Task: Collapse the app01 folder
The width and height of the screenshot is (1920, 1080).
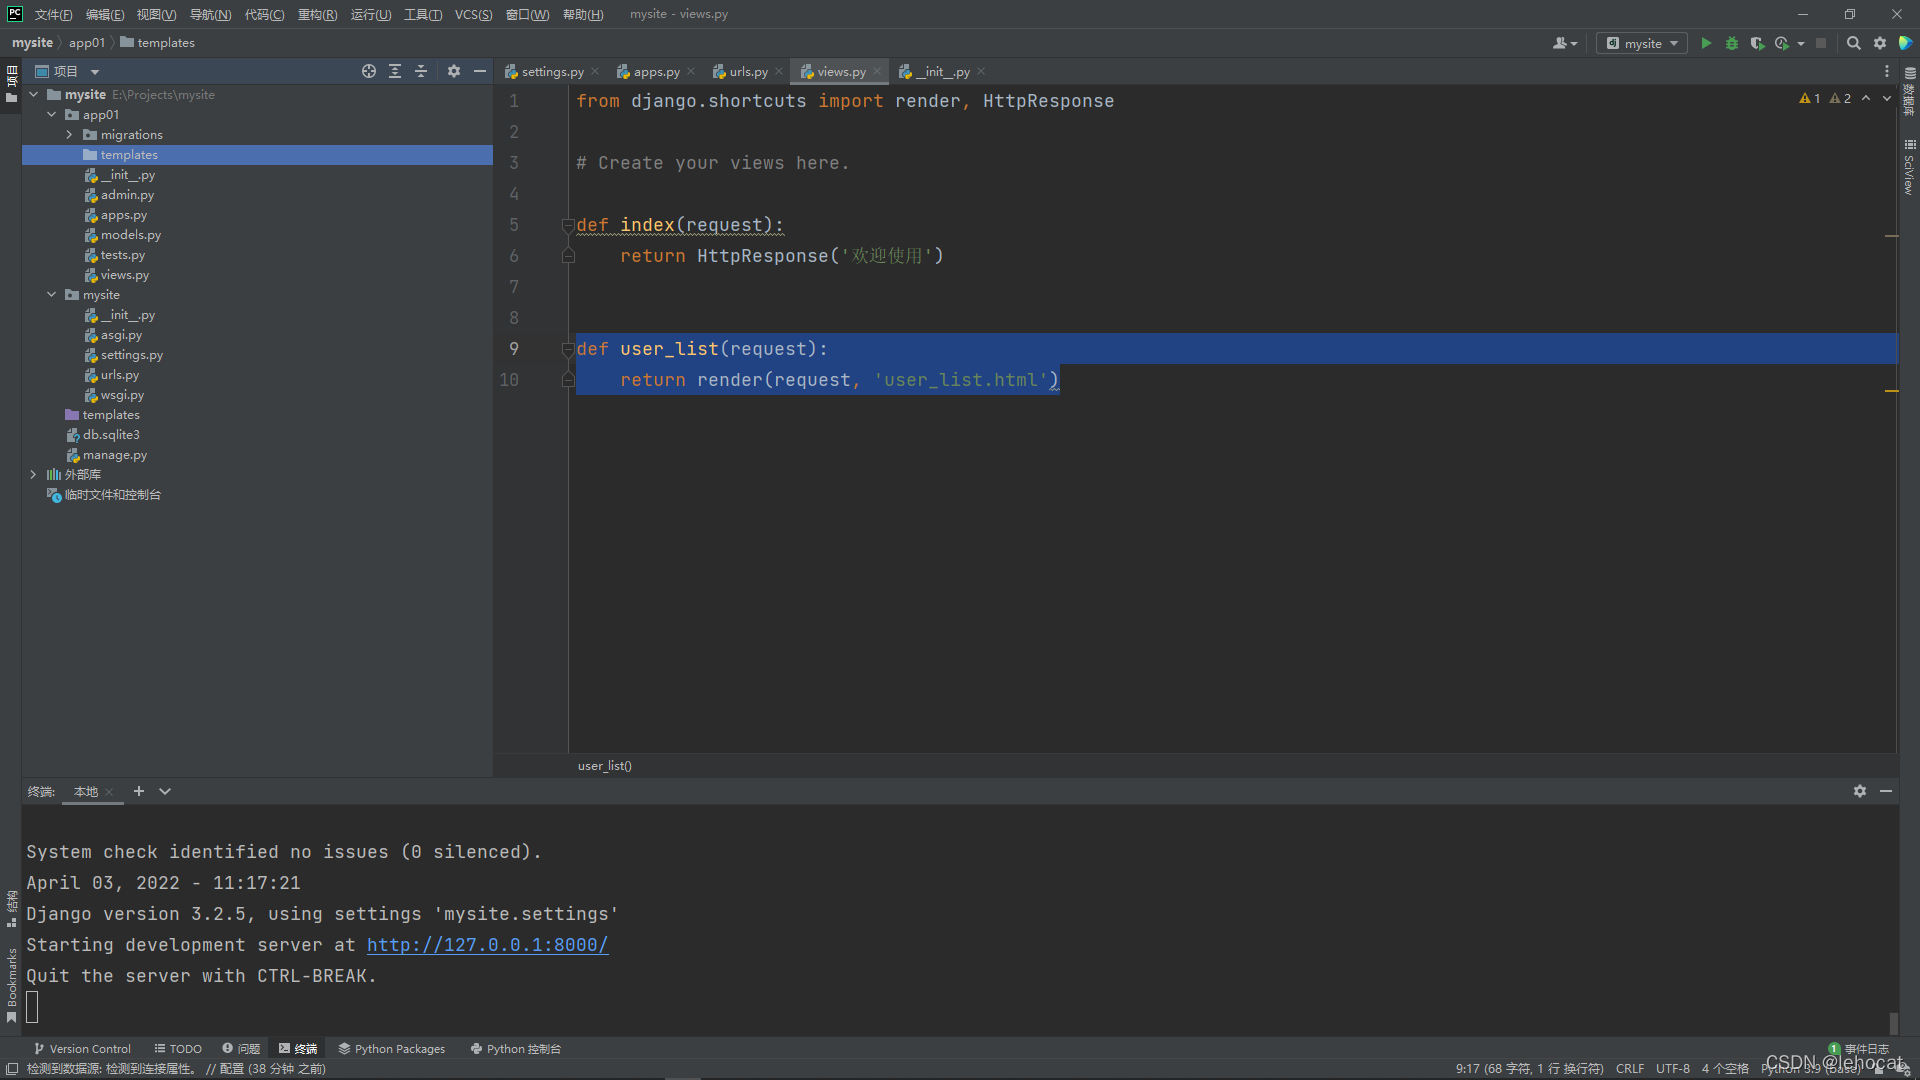Action: point(51,115)
